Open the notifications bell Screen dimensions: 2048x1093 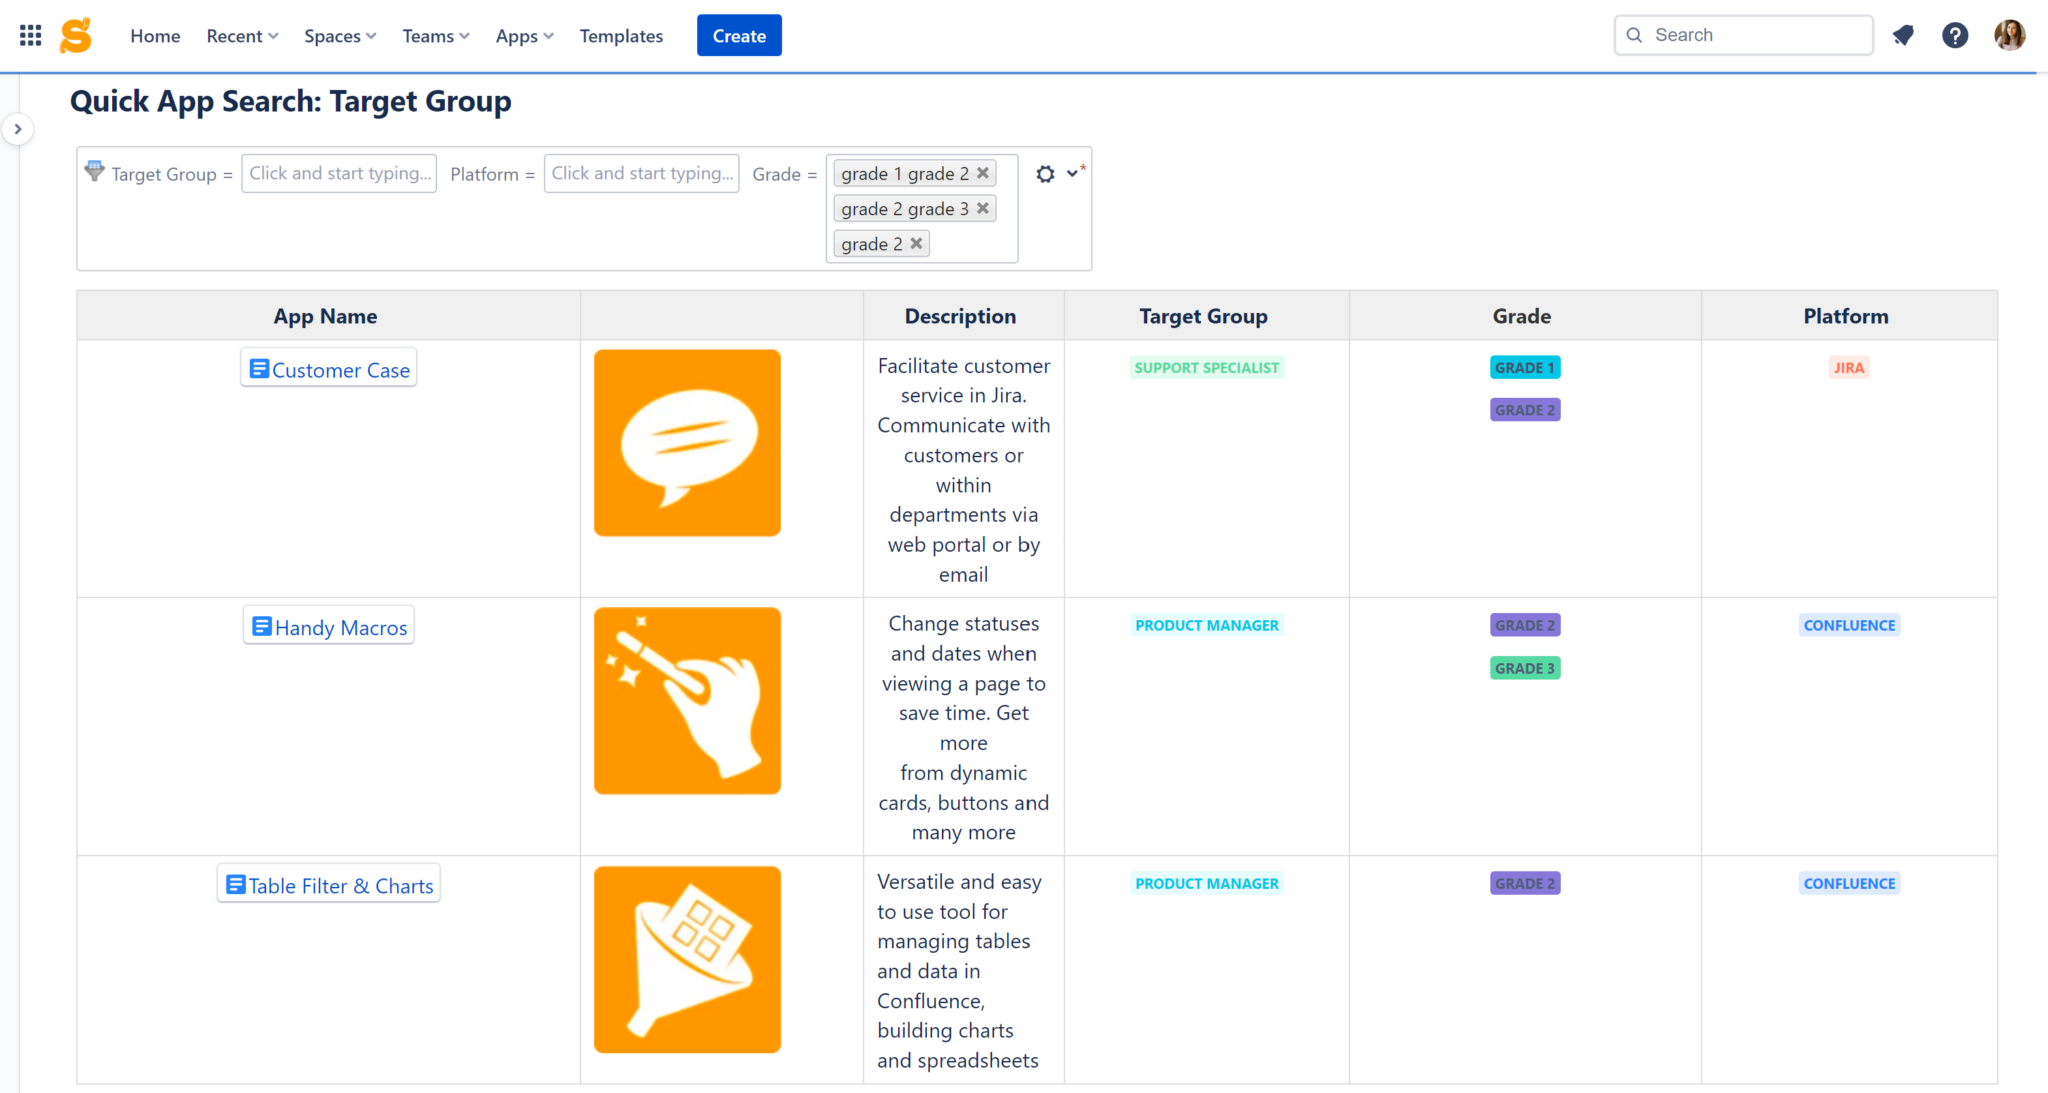click(1904, 34)
